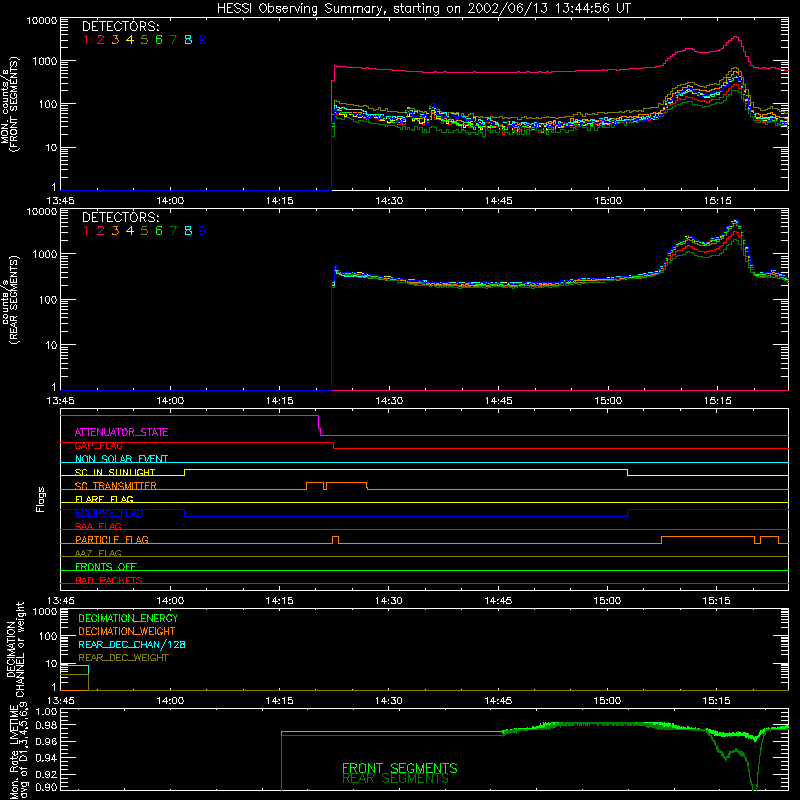Select the DECIMATION_WEIGHT legend entry
Screen dimensions: 800x800
(x=127, y=632)
